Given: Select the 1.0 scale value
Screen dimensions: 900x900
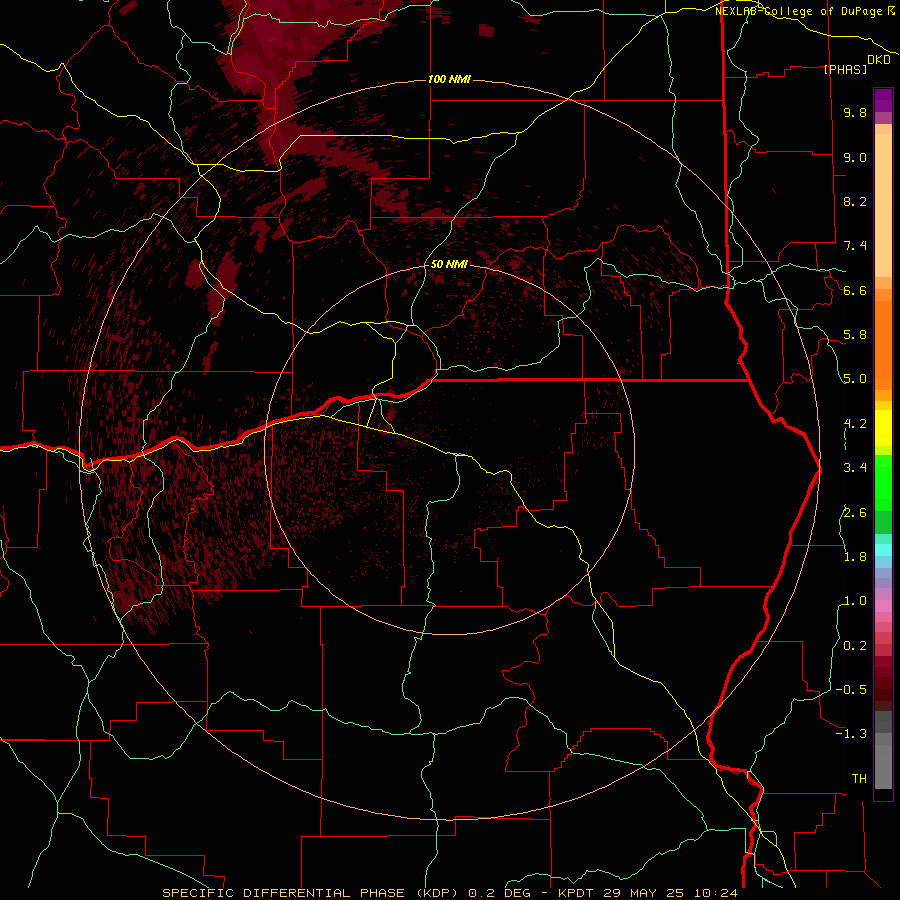Looking at the screenshot, I should pyautogui.click(x=855, y=601).
